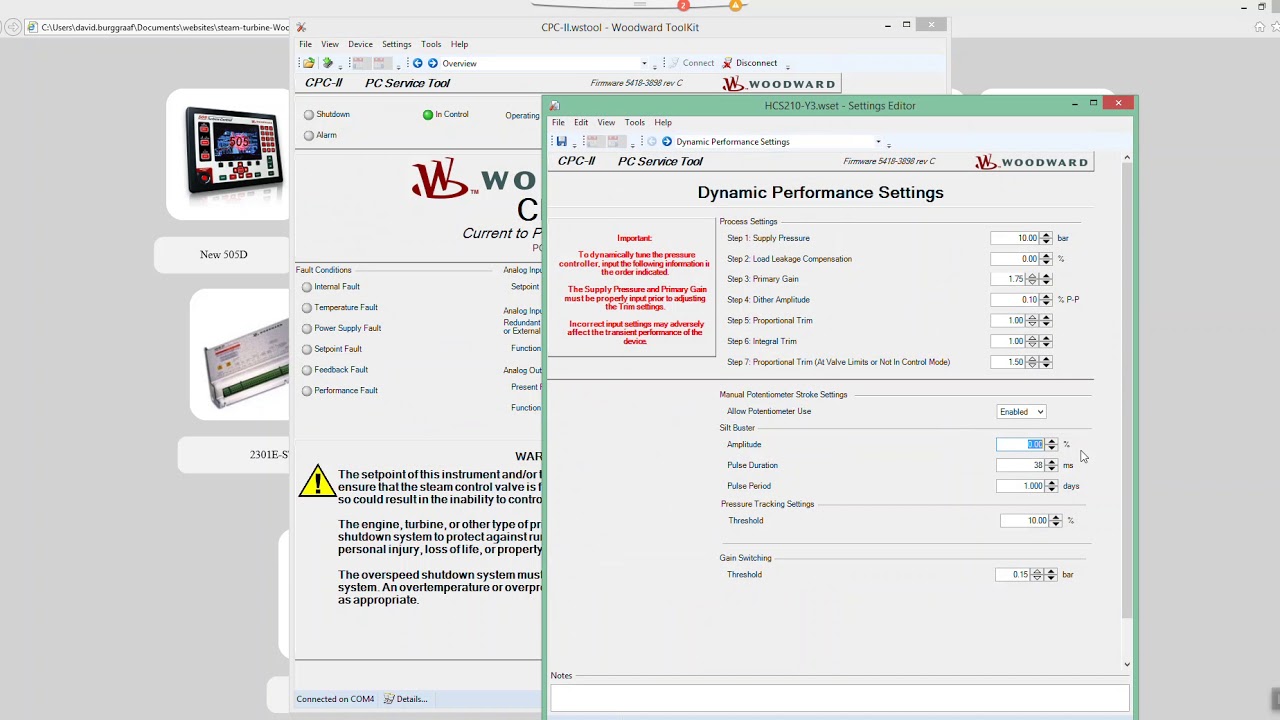This screenshot has height=720, width=1280.
Task: Click Settings Editor greyed back navigation arrow
Action: 652,142
